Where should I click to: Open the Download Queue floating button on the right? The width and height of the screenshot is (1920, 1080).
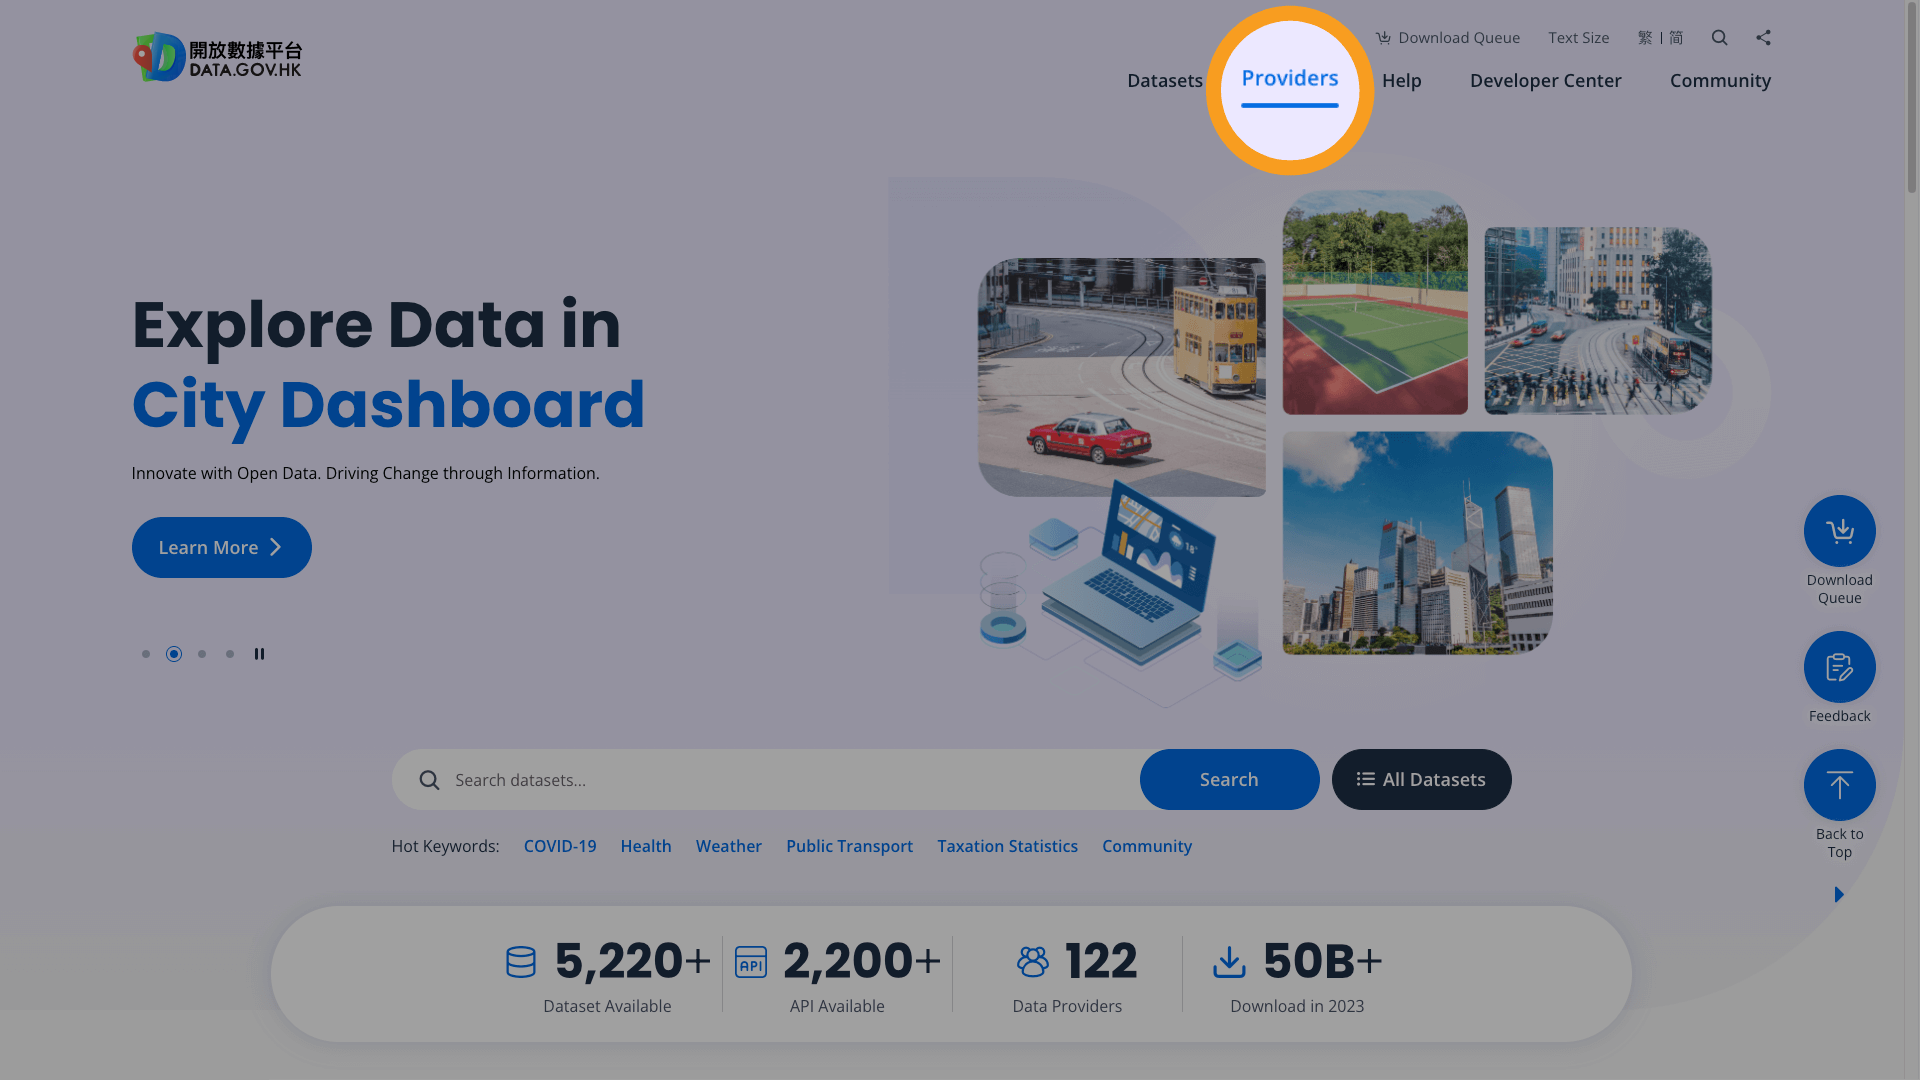click(1839, 531)
